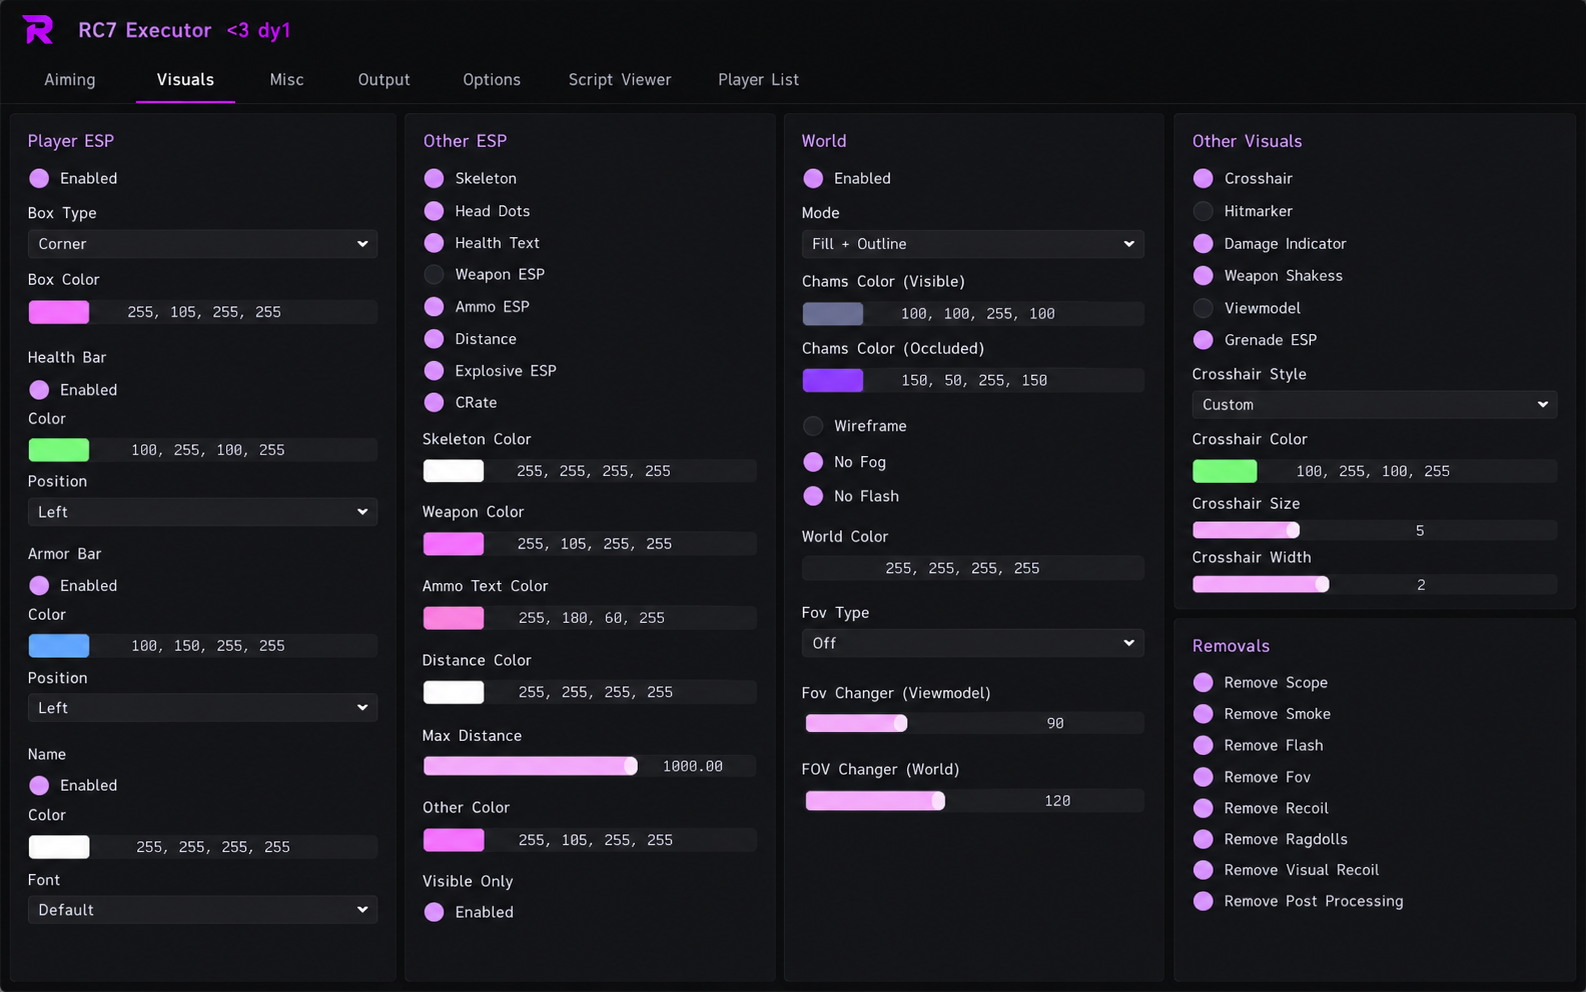Toggle Name Enabled option
1586x992 pixels.
tap(39, 786)
